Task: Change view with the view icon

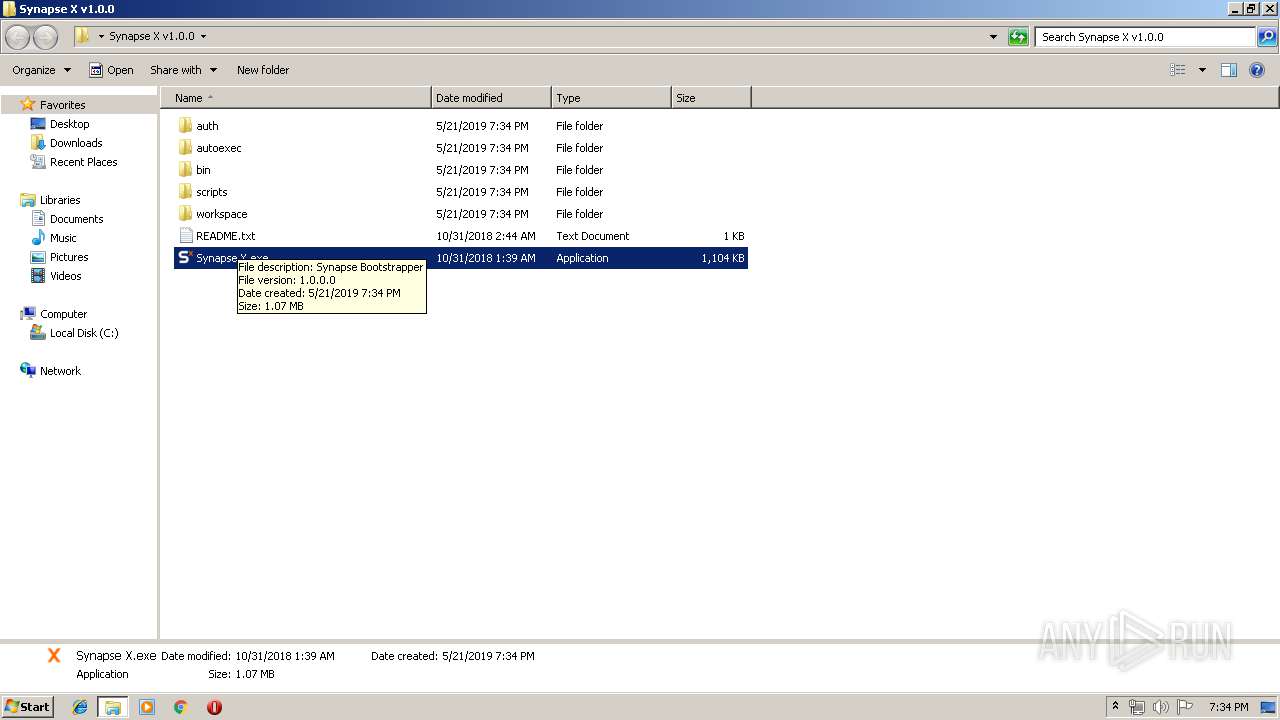Action: pos(1178,70)
